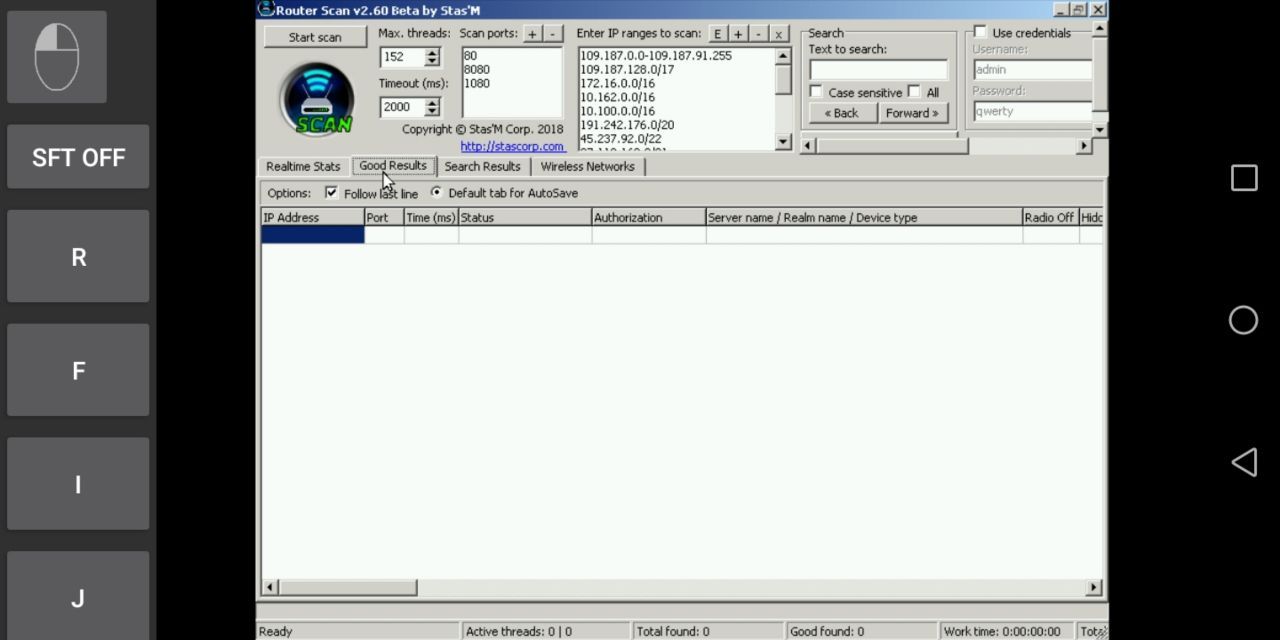Toggle Follow last line checkbox
This screenshot has height=640, width=1280.
[x=331, y=193]
